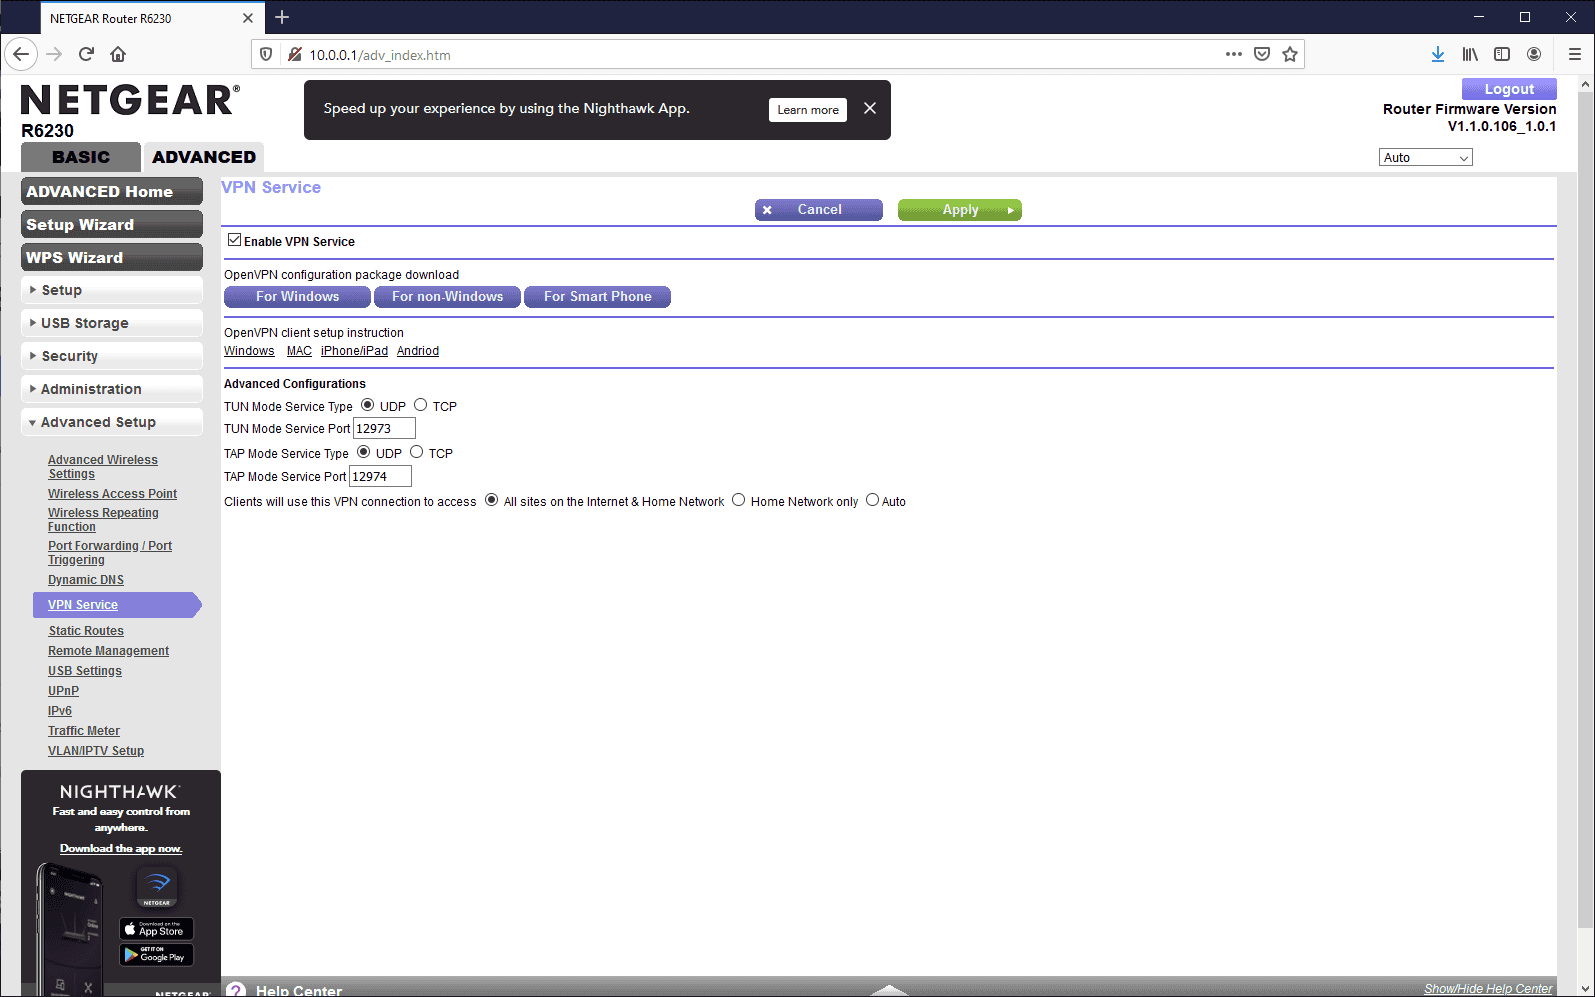Click the TUN Mode Service Port field
The image size is (1595, 997).
384,429
